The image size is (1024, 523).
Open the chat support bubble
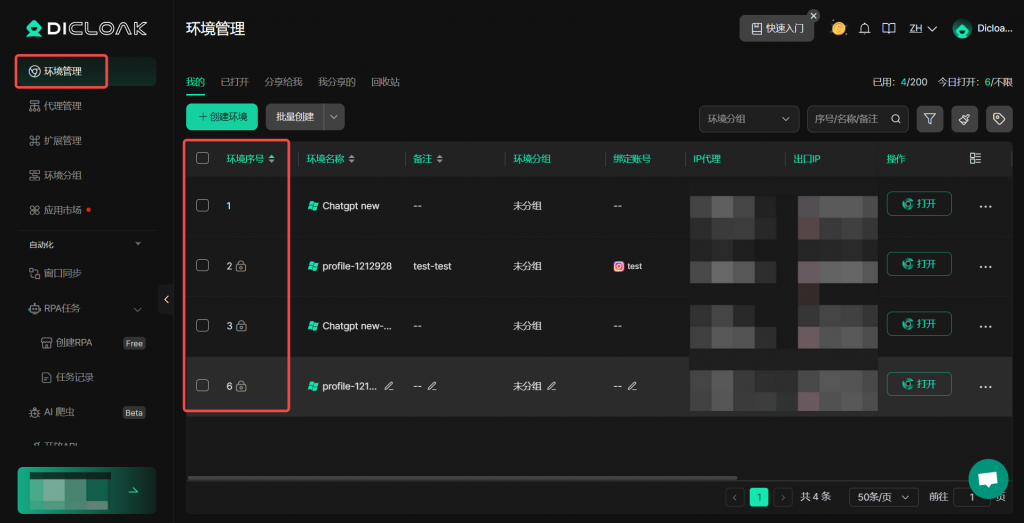click(x=988, y=479)
